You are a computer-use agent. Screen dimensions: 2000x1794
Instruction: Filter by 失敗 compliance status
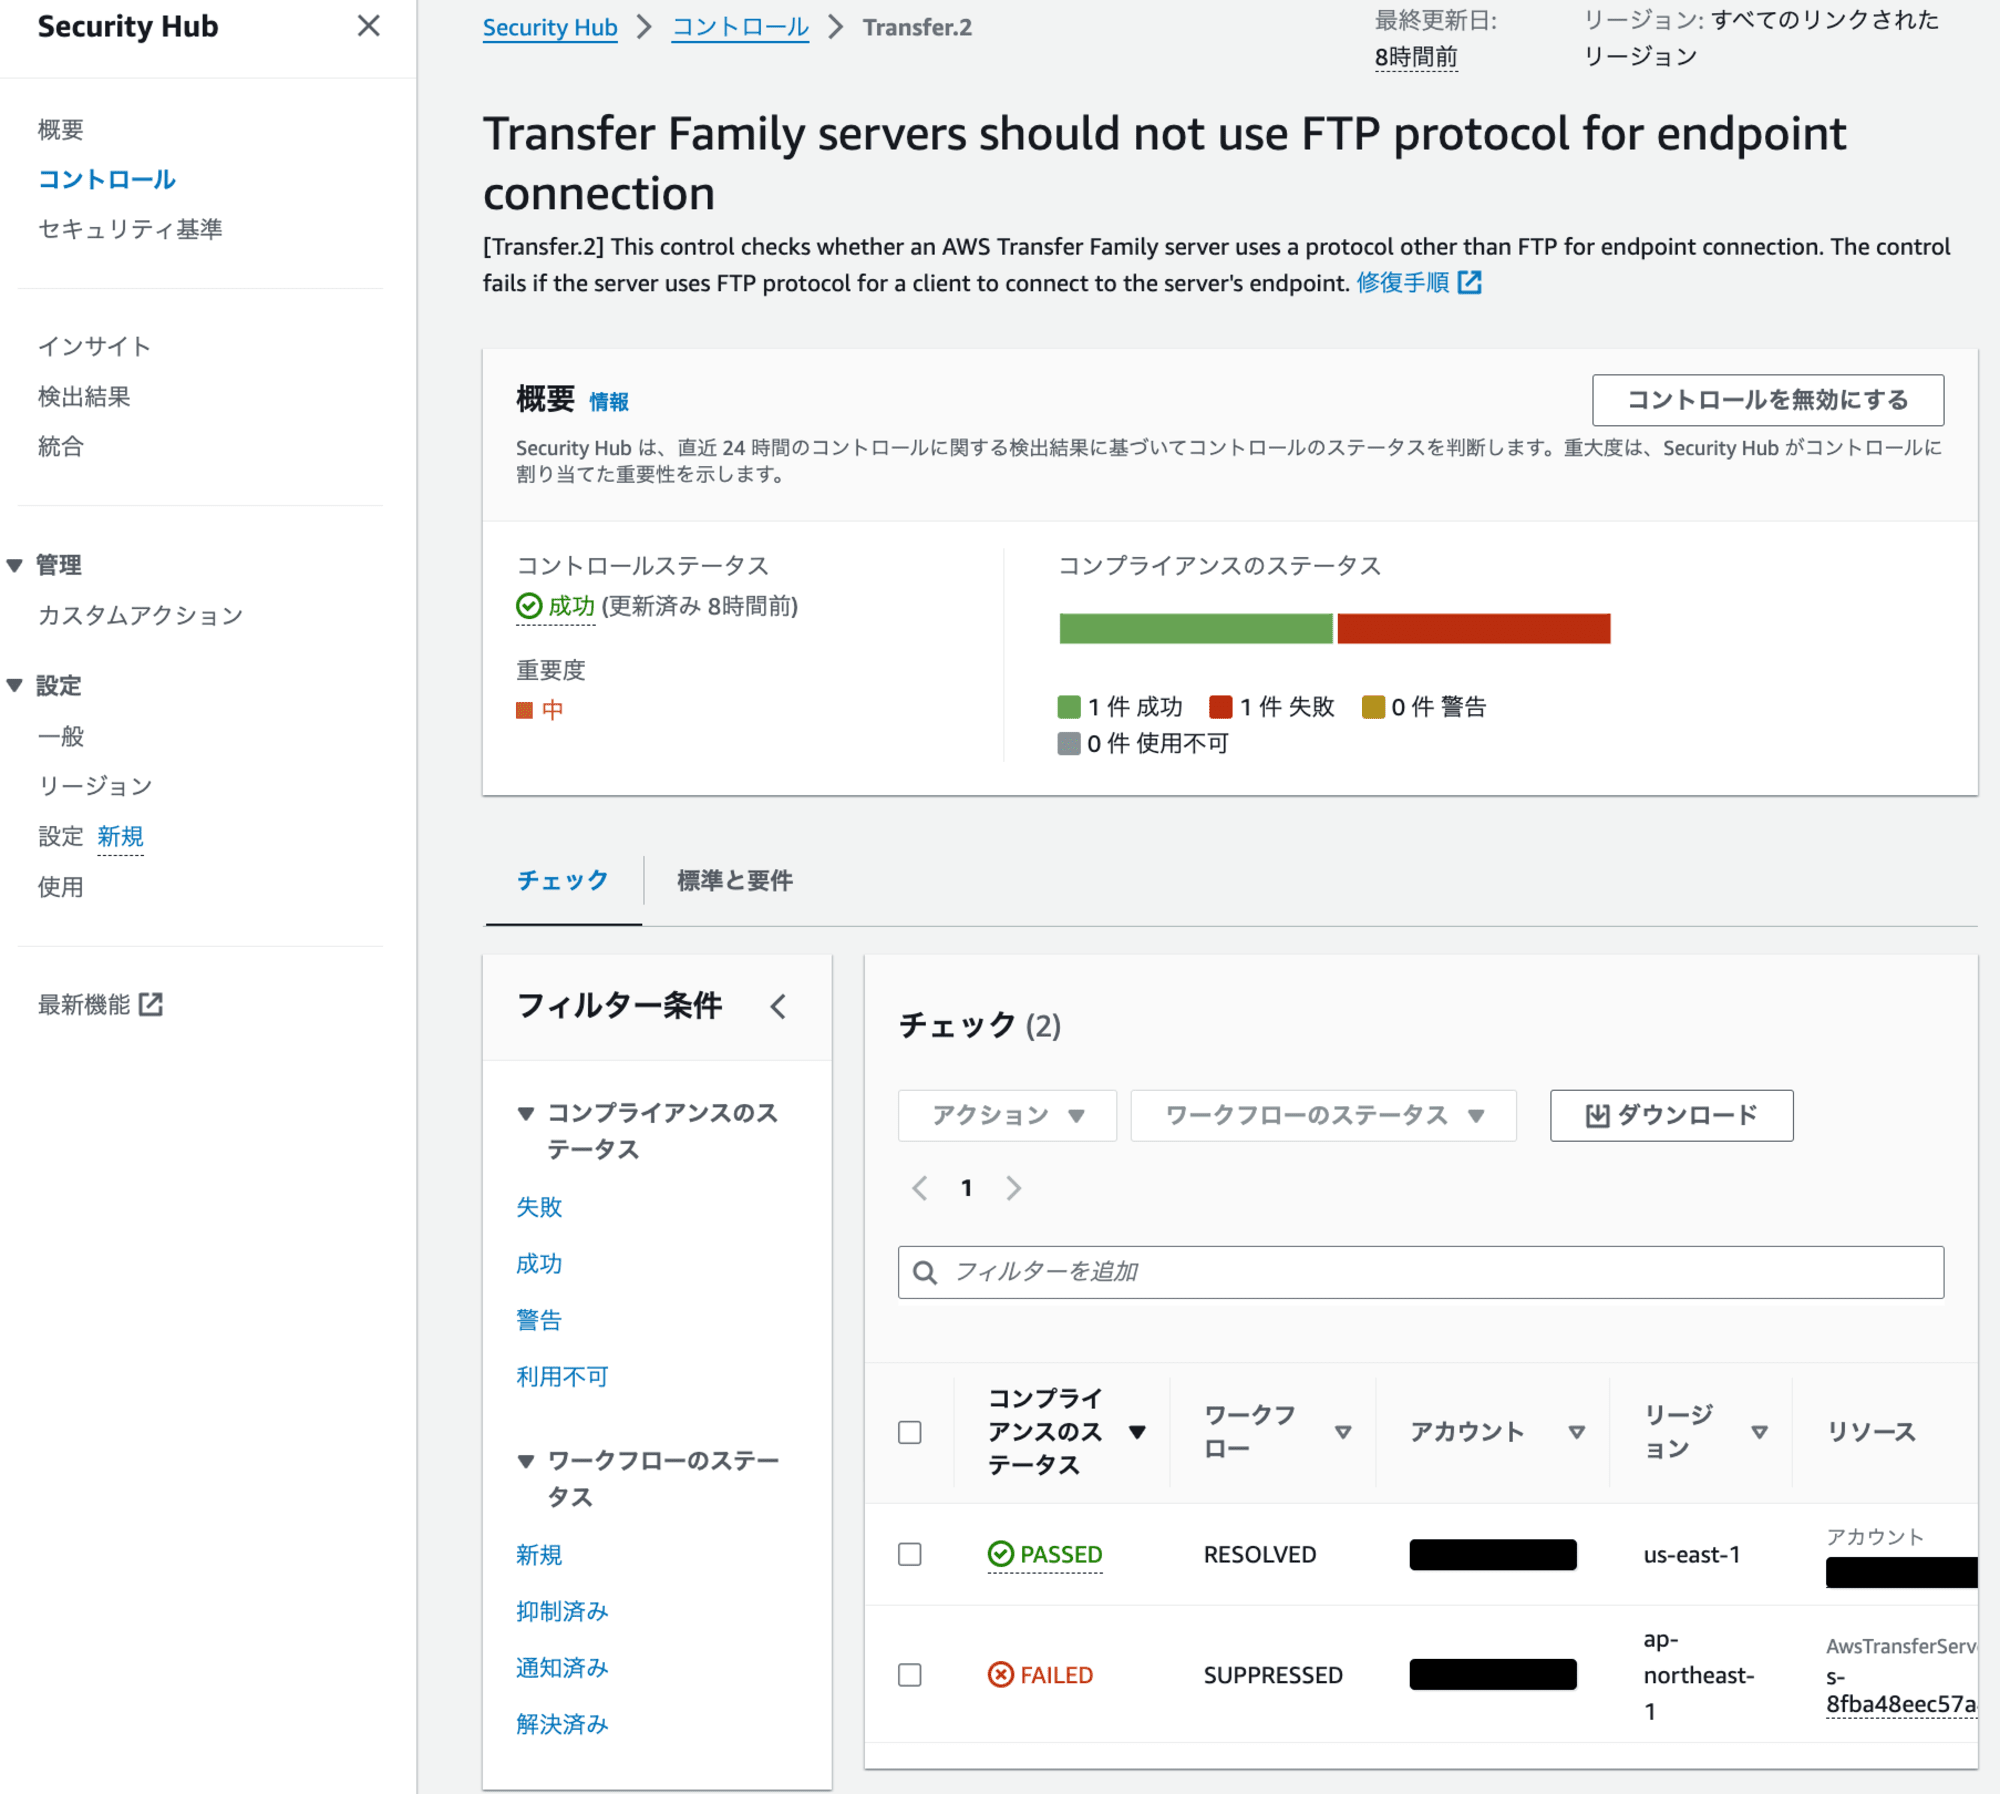coord(539,1207)
